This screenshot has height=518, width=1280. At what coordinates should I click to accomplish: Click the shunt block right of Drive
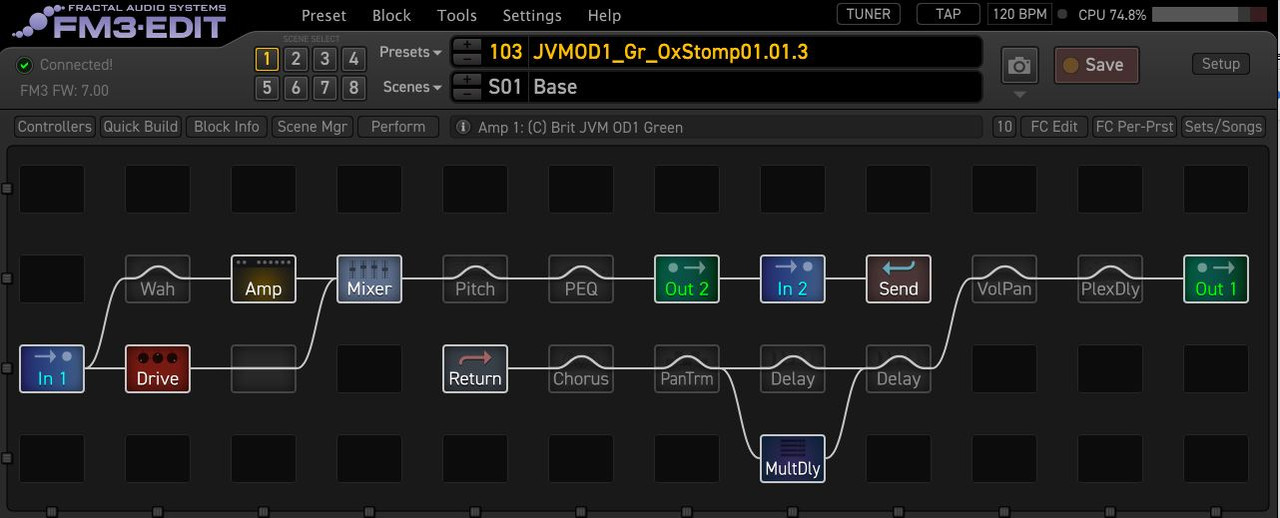coord(263,369)
